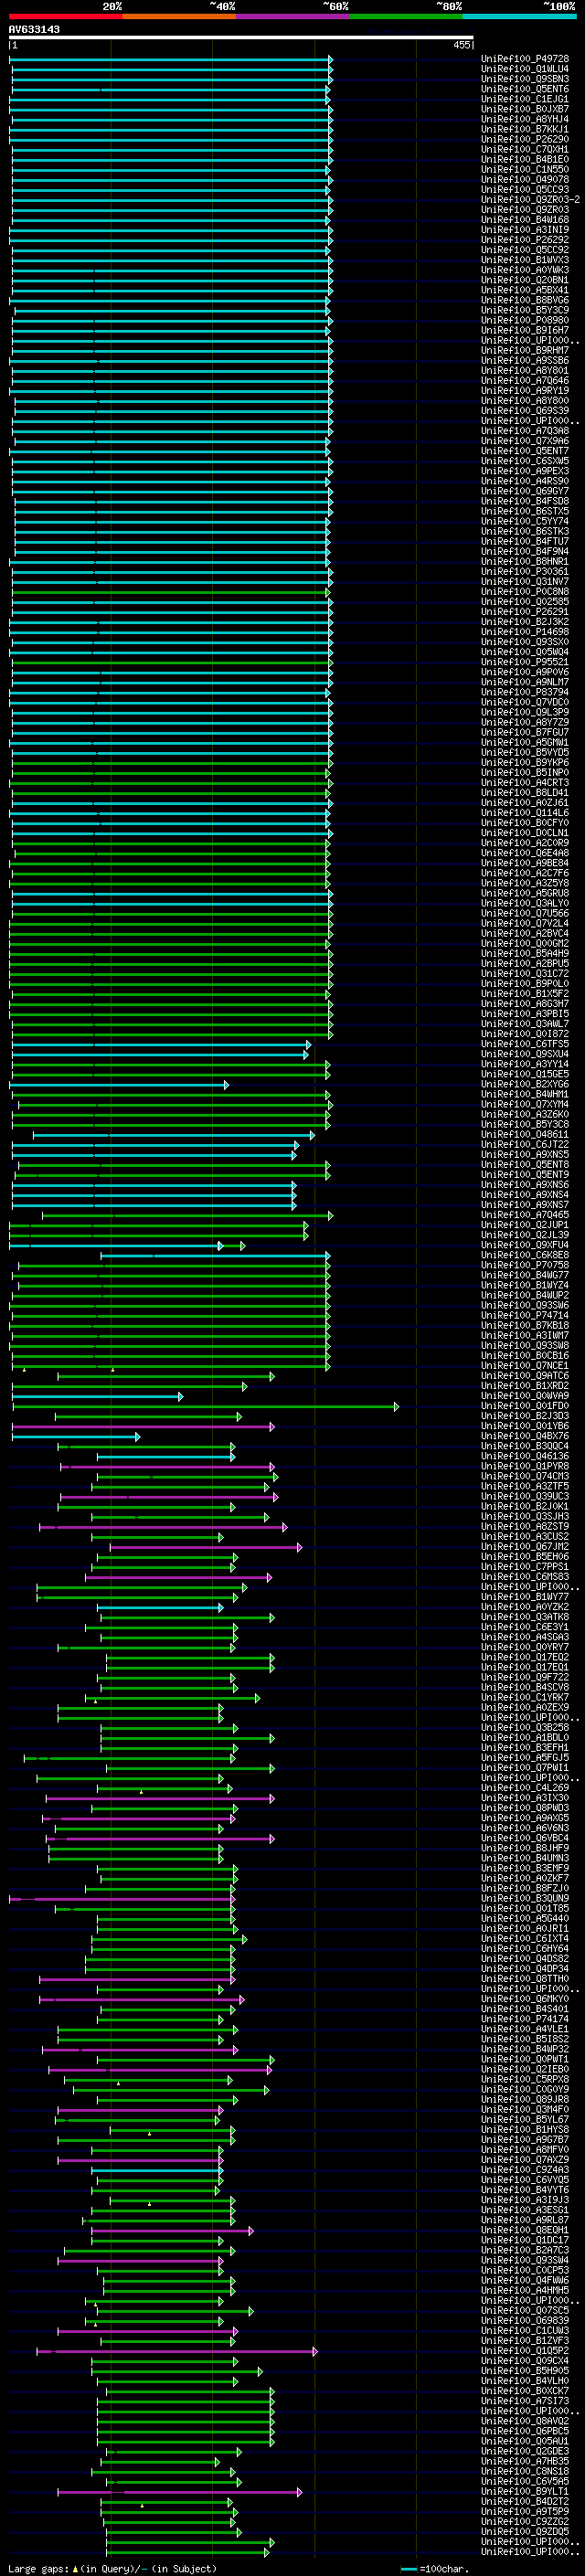
Task: Open hit UniRef100_P70758
Action: (x=525, y=1266)
